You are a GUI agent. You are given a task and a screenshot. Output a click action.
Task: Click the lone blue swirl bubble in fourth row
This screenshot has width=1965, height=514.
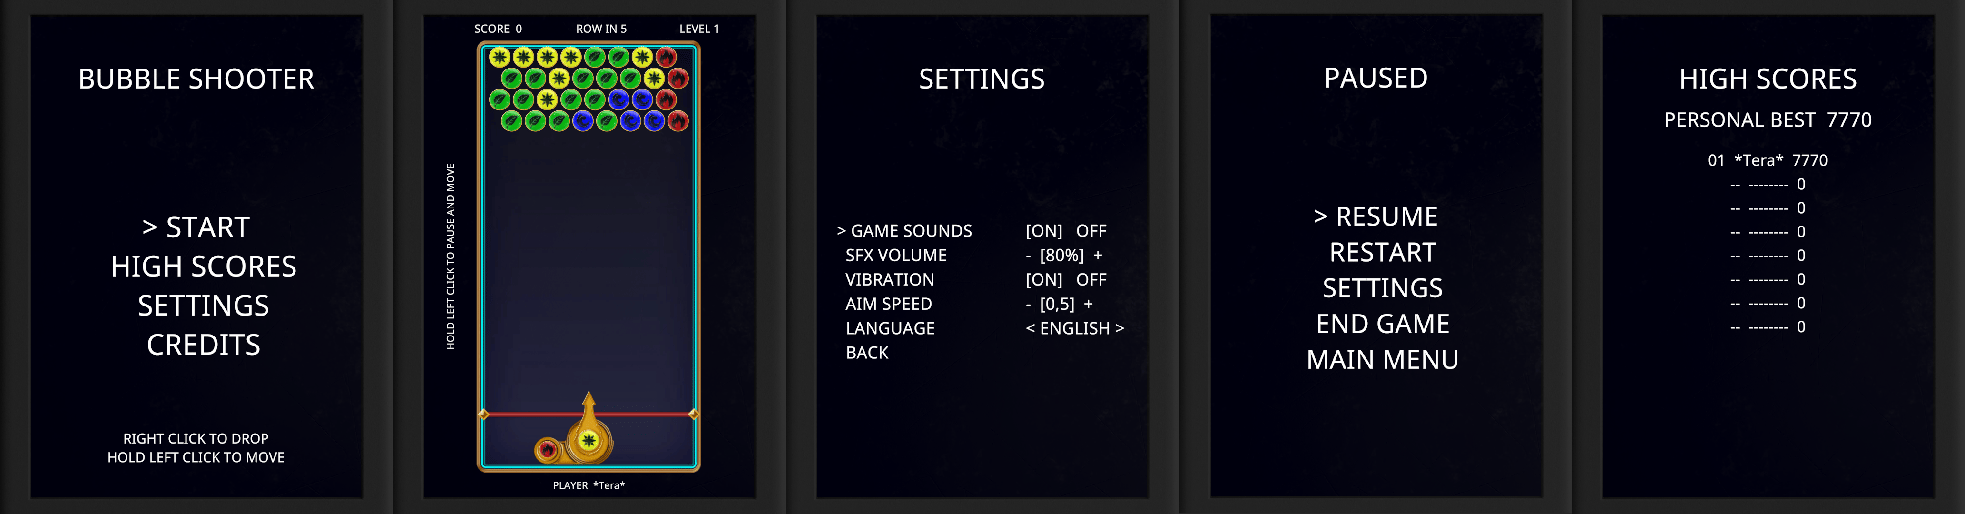(x=583, y=121)
